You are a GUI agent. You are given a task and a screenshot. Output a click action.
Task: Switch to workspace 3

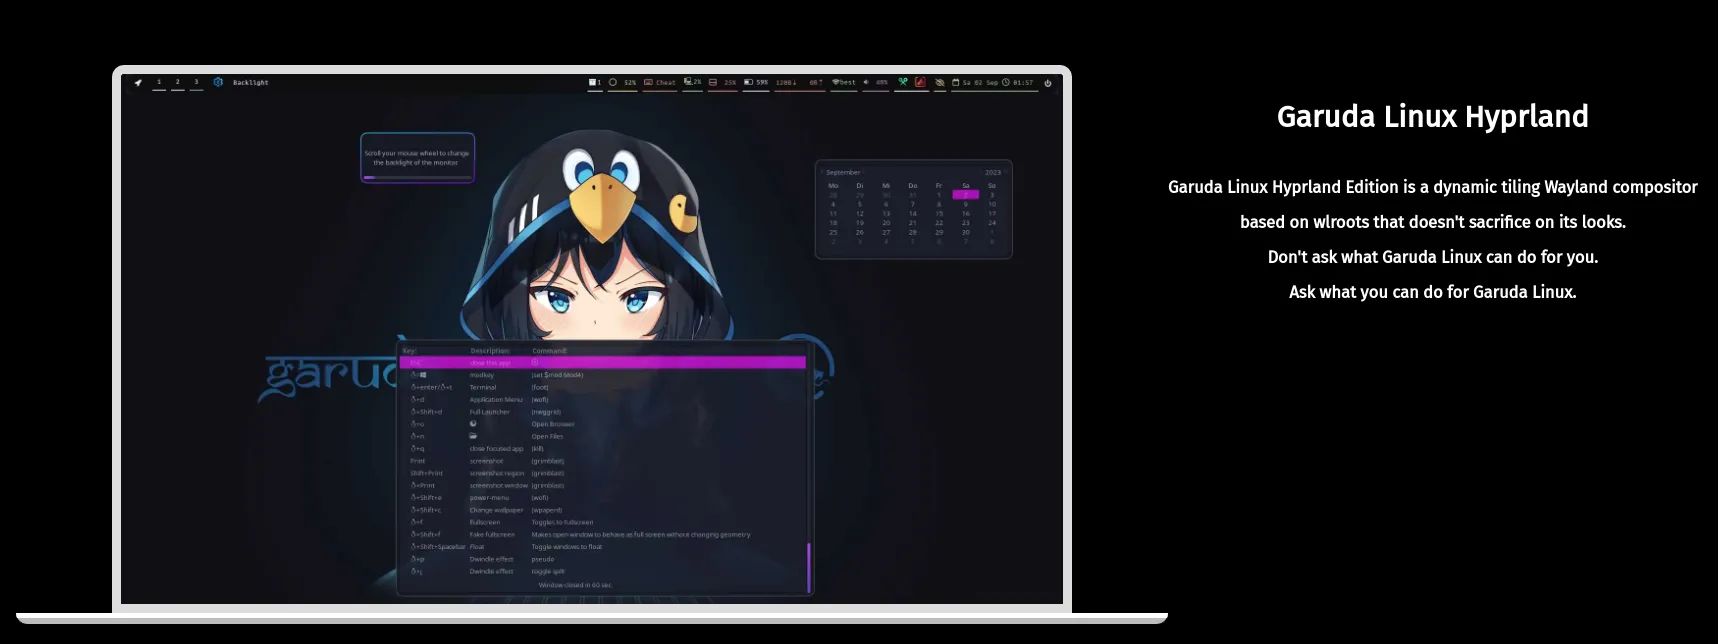[x=196, y=83]
